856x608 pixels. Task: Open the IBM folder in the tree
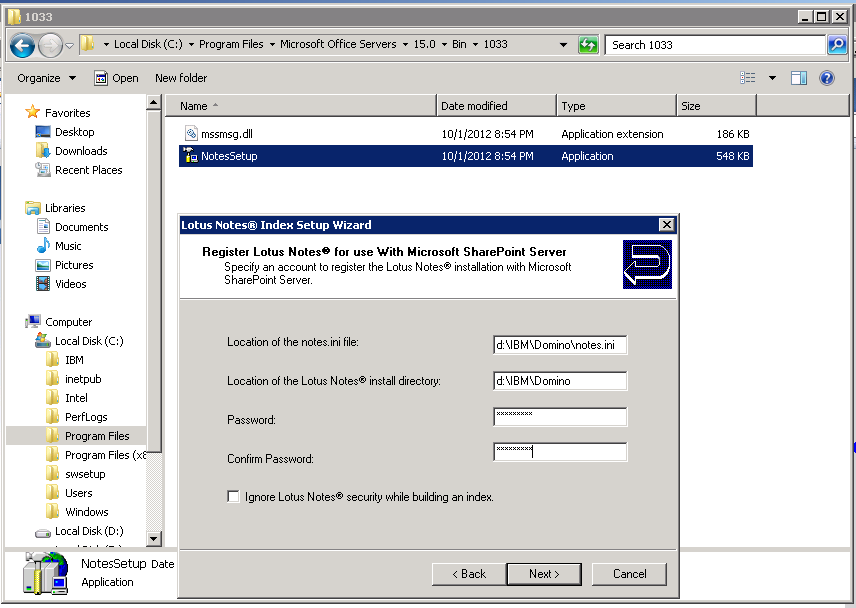74,360
